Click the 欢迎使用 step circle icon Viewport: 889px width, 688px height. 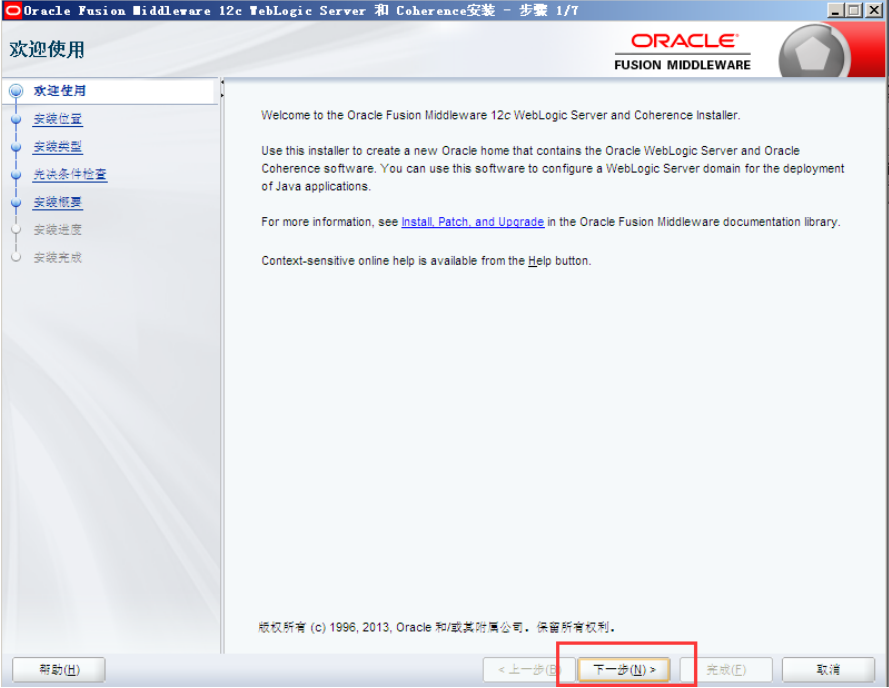pos(16,91)
